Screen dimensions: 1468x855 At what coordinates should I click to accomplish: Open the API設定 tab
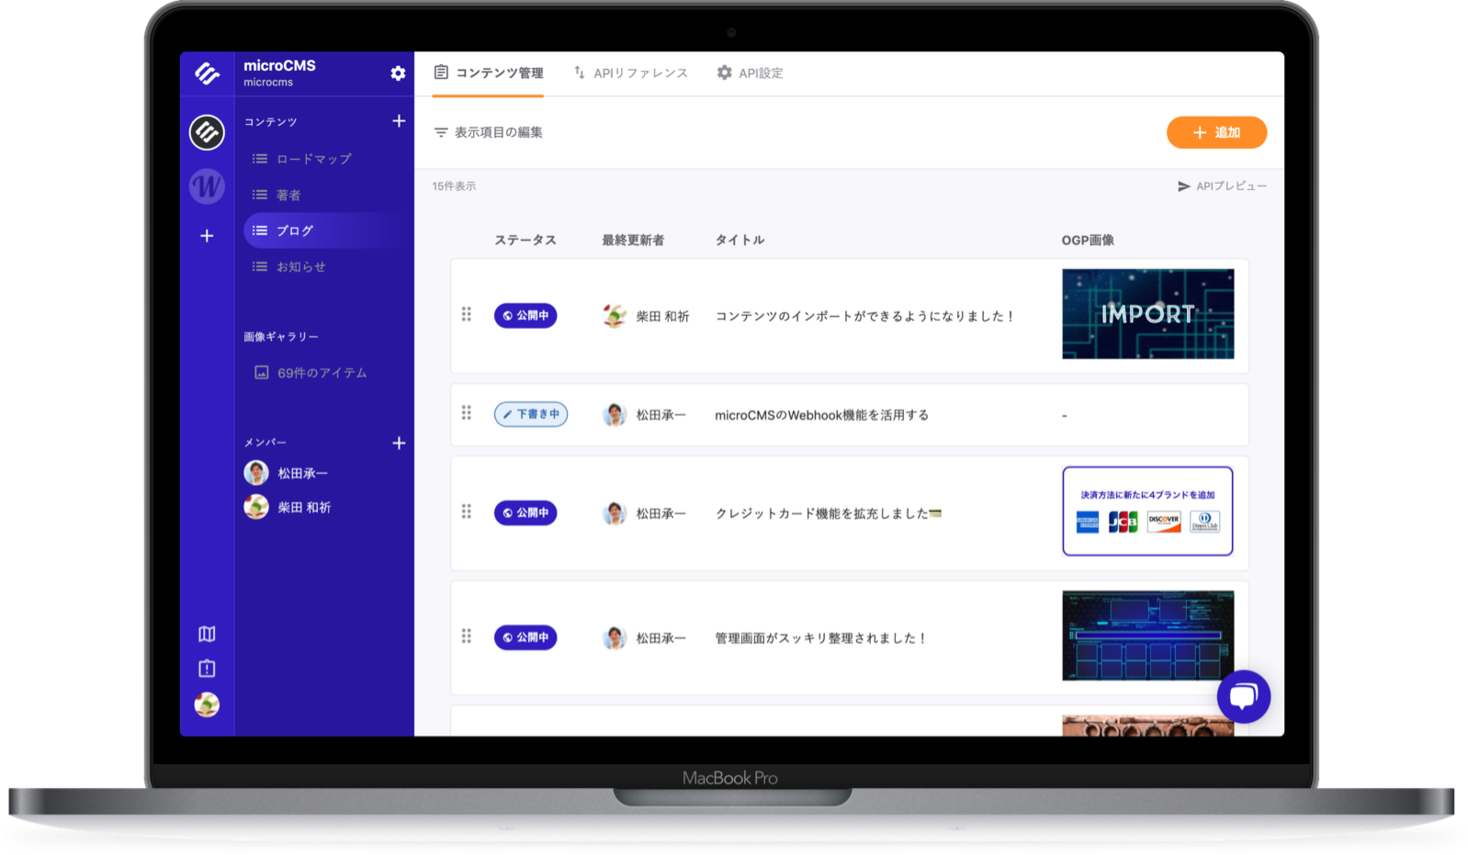(x=761, y=72)
